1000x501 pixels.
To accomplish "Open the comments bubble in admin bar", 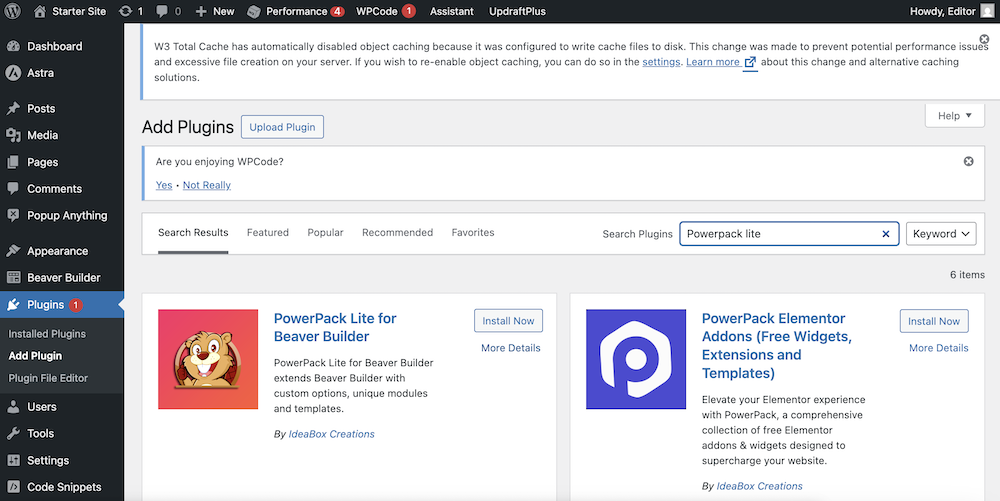I will click(x=169, y=11).
